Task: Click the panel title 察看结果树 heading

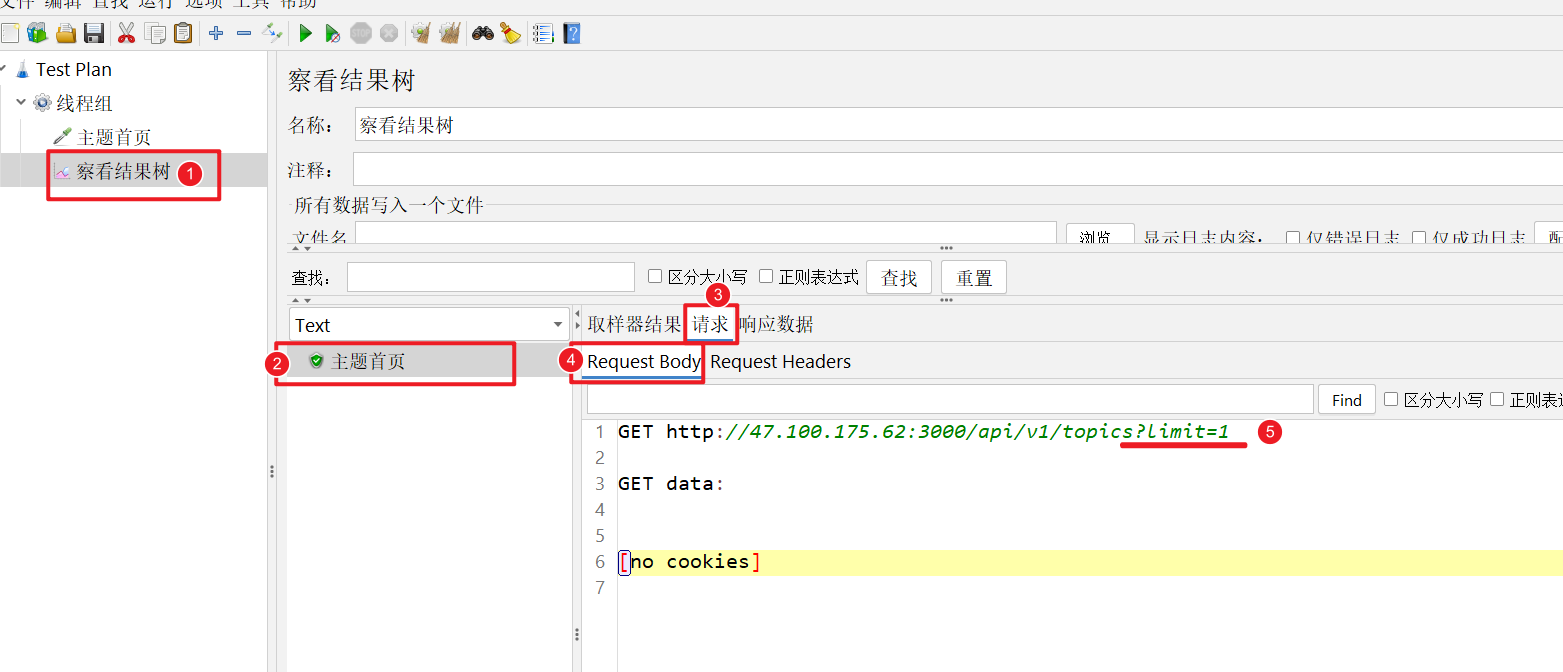Action: pyautogui.click(x=351, y=80)
